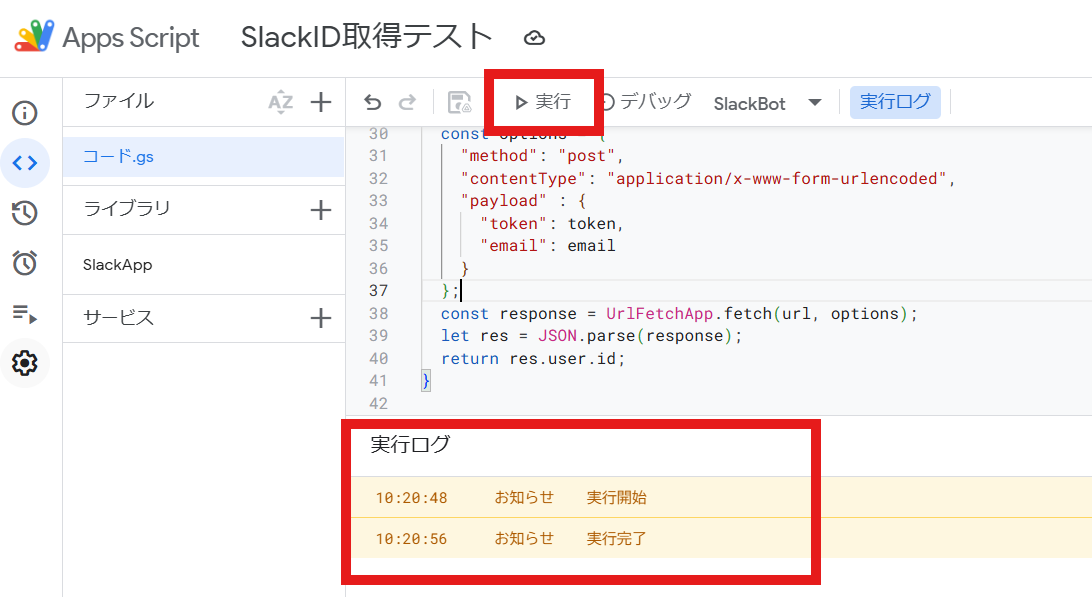
Task: Click the UrlFetchApp.fetch code line
Action: point(679,313)
